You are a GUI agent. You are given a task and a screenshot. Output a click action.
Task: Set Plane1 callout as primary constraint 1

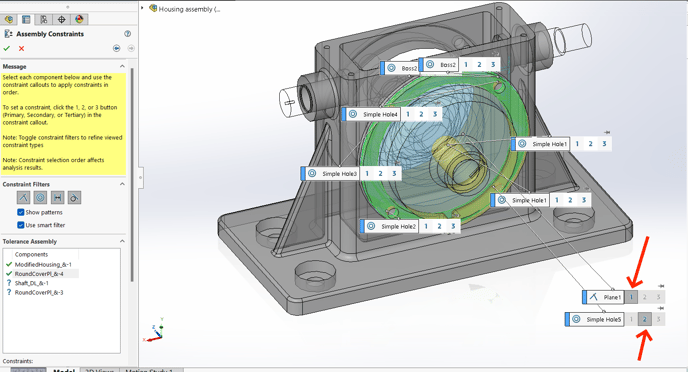(x=631, y=297)
